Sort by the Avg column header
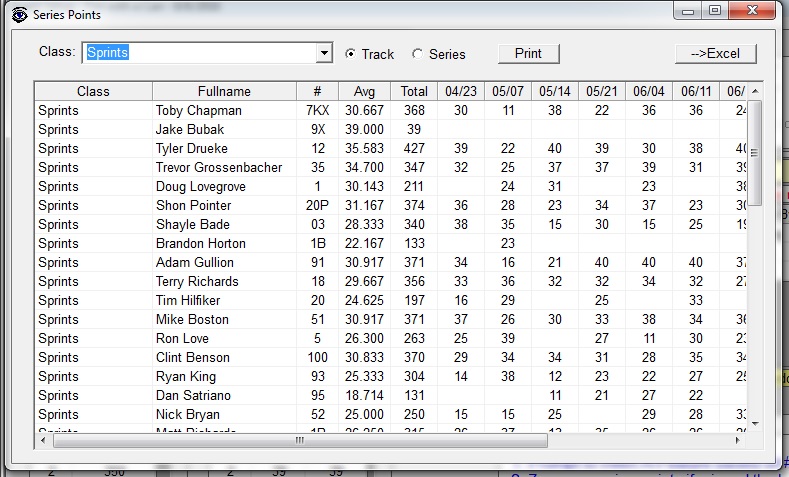Viewport: 789px width, 477px height. coord(365,91)
